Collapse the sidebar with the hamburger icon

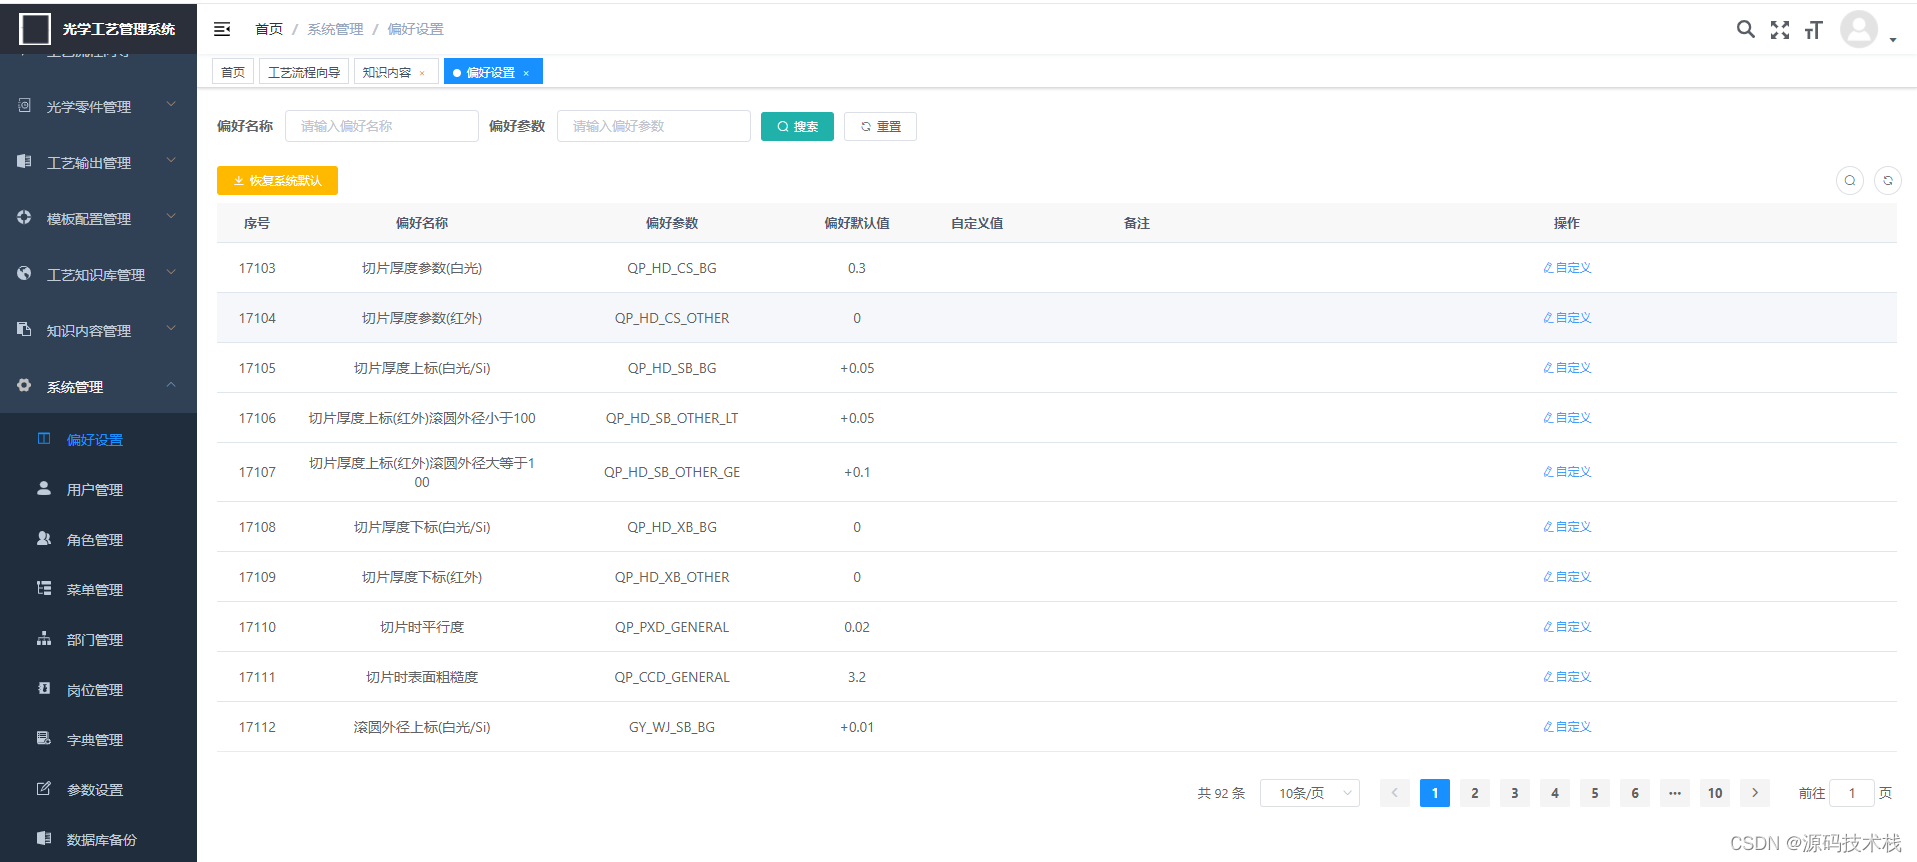tap(222, 29)
